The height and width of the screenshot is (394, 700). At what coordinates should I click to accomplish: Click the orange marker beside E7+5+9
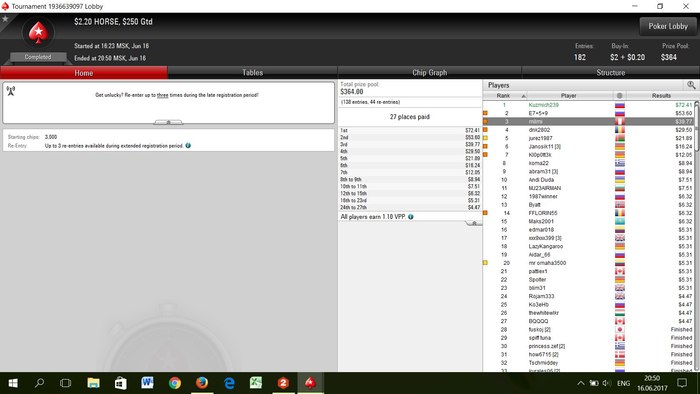(485, 113)
